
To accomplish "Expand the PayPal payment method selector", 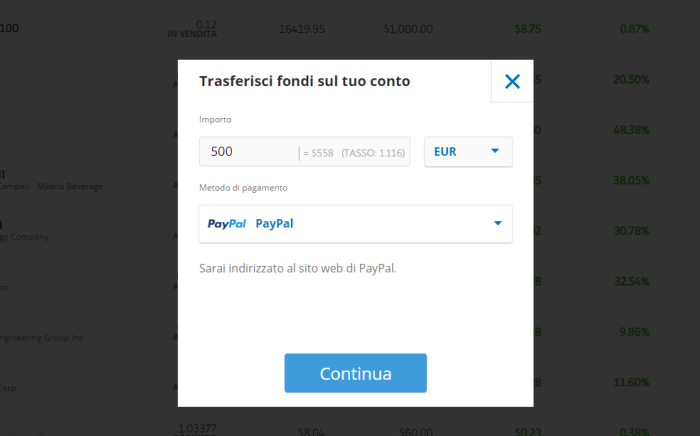I will 355,224.
